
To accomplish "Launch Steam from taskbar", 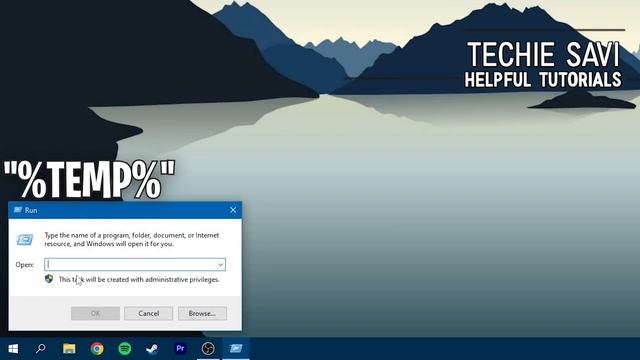I will point(152,349).
